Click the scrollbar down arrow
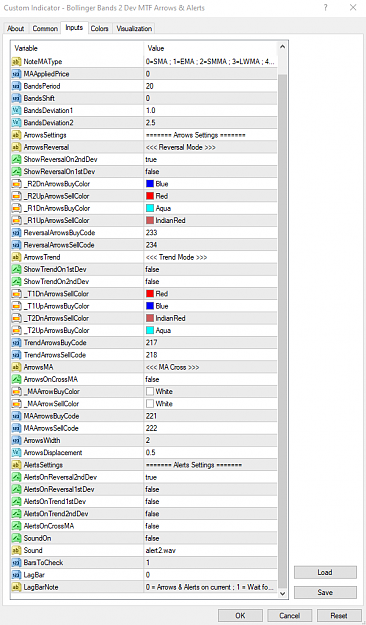 point(282,593)
